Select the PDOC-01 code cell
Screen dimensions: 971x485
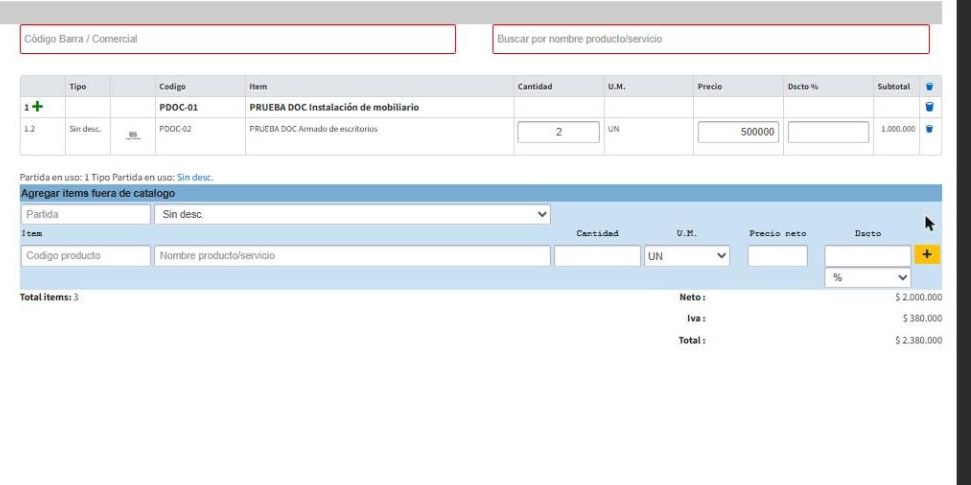coord(178,107)
